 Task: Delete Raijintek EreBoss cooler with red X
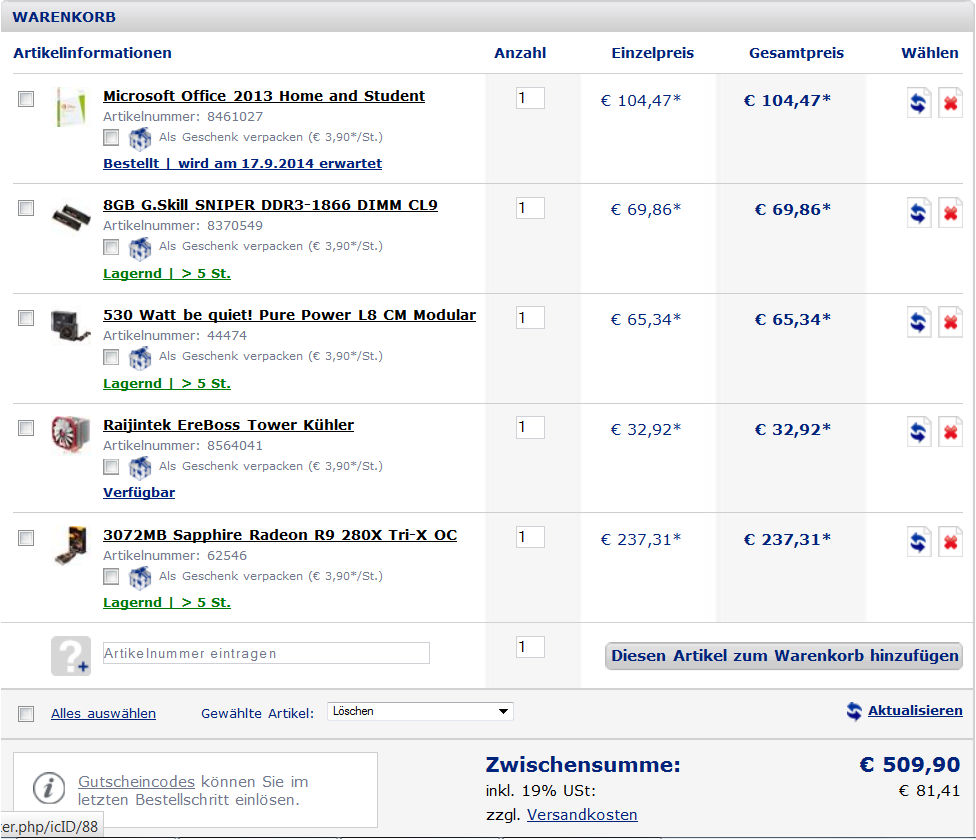(x=950, y=432)
